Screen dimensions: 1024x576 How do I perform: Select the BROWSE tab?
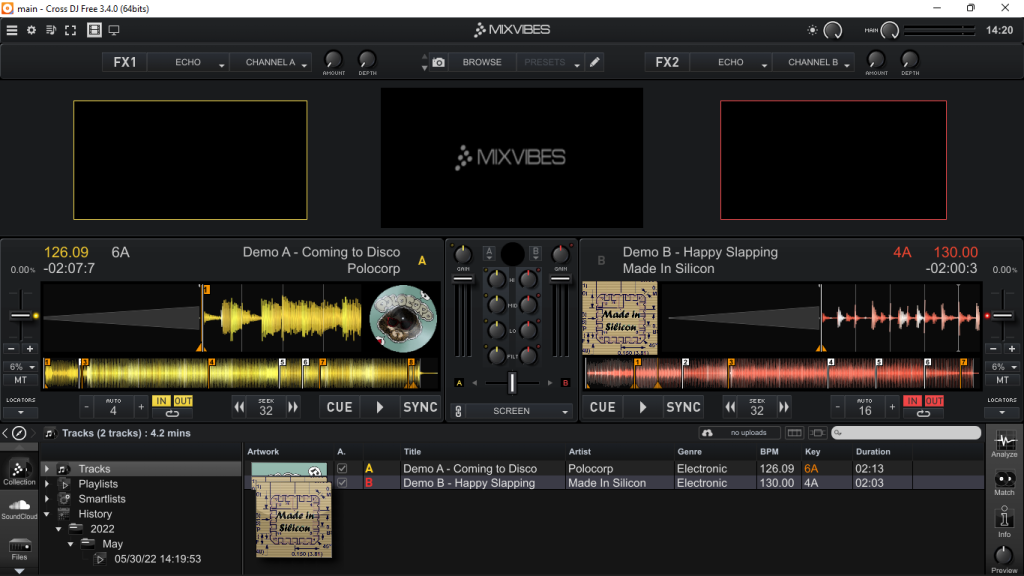point(482,63)
